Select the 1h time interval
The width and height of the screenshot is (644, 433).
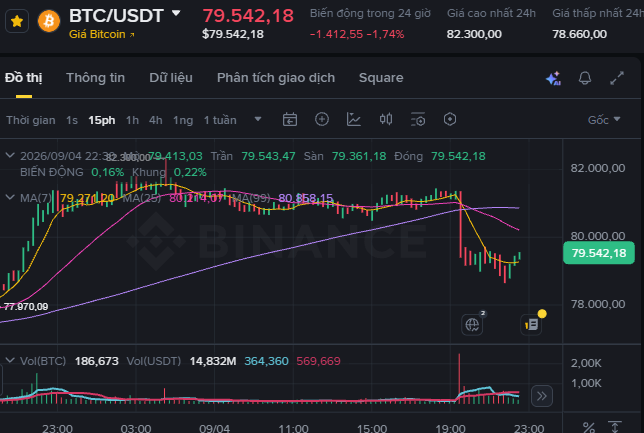pyautogui.click(x=132, y=120)
